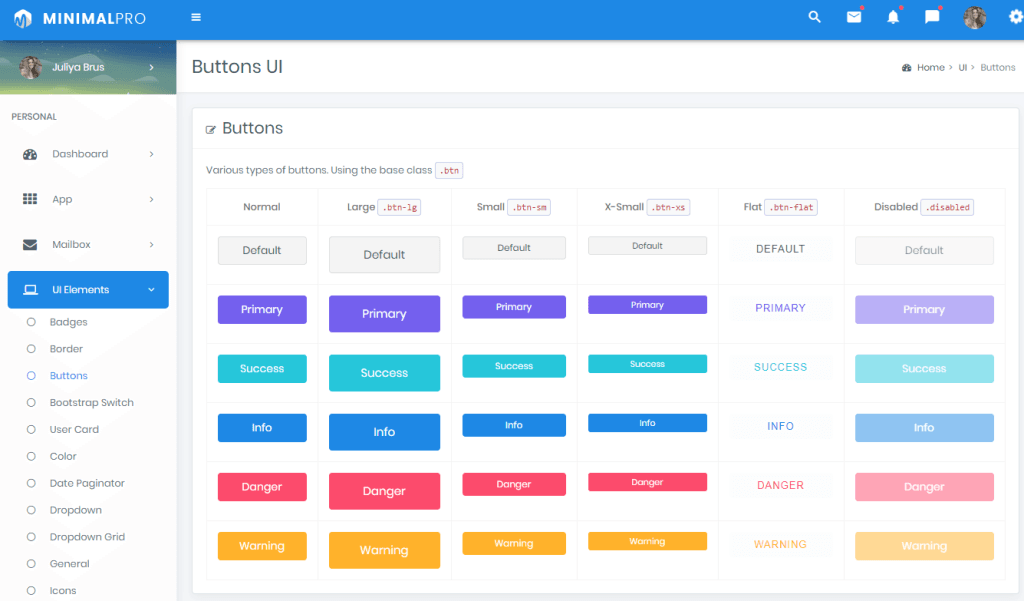Select the Buttons submenu item
This screenshot has height=601, width=1024.
[69, 376]
